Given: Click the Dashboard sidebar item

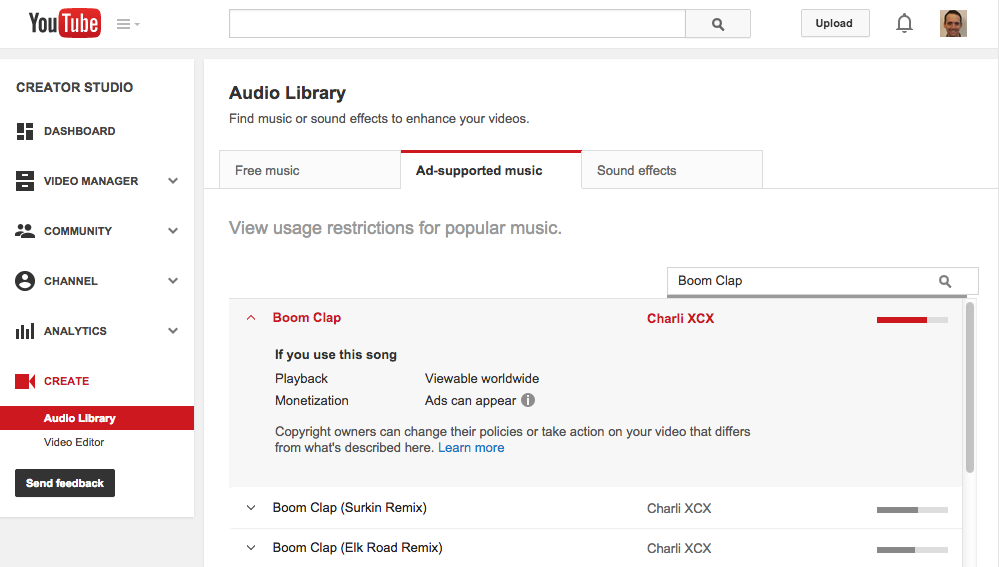Looking at the screenshot, I should pyautogui.click(x=79, y=131).
